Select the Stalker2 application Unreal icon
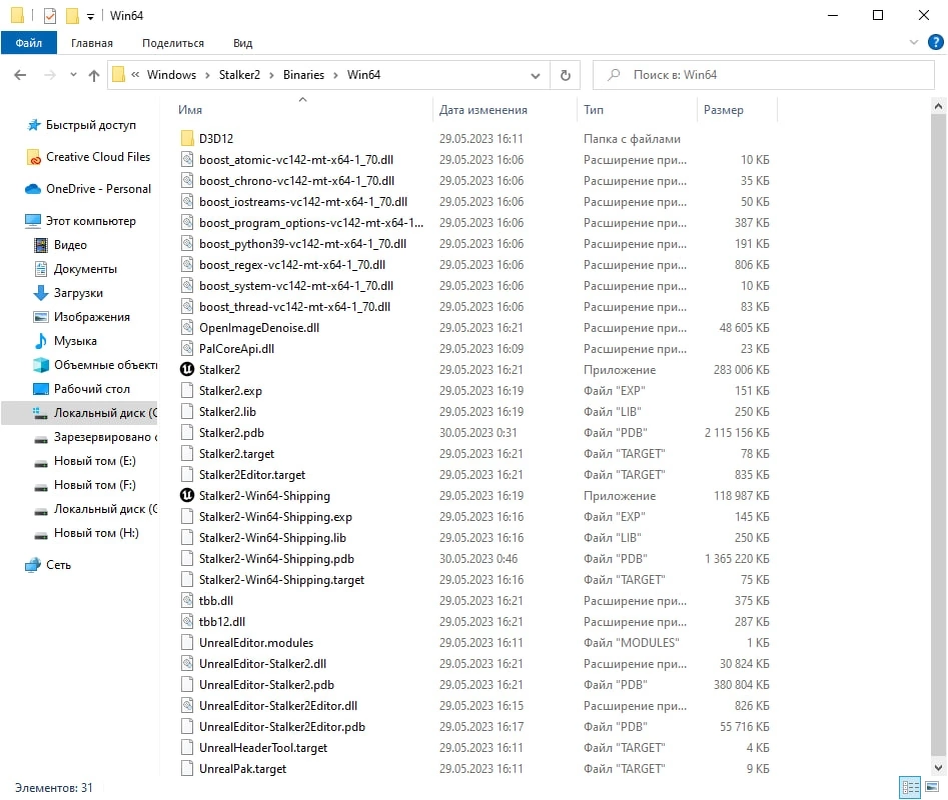 [187, 369]
